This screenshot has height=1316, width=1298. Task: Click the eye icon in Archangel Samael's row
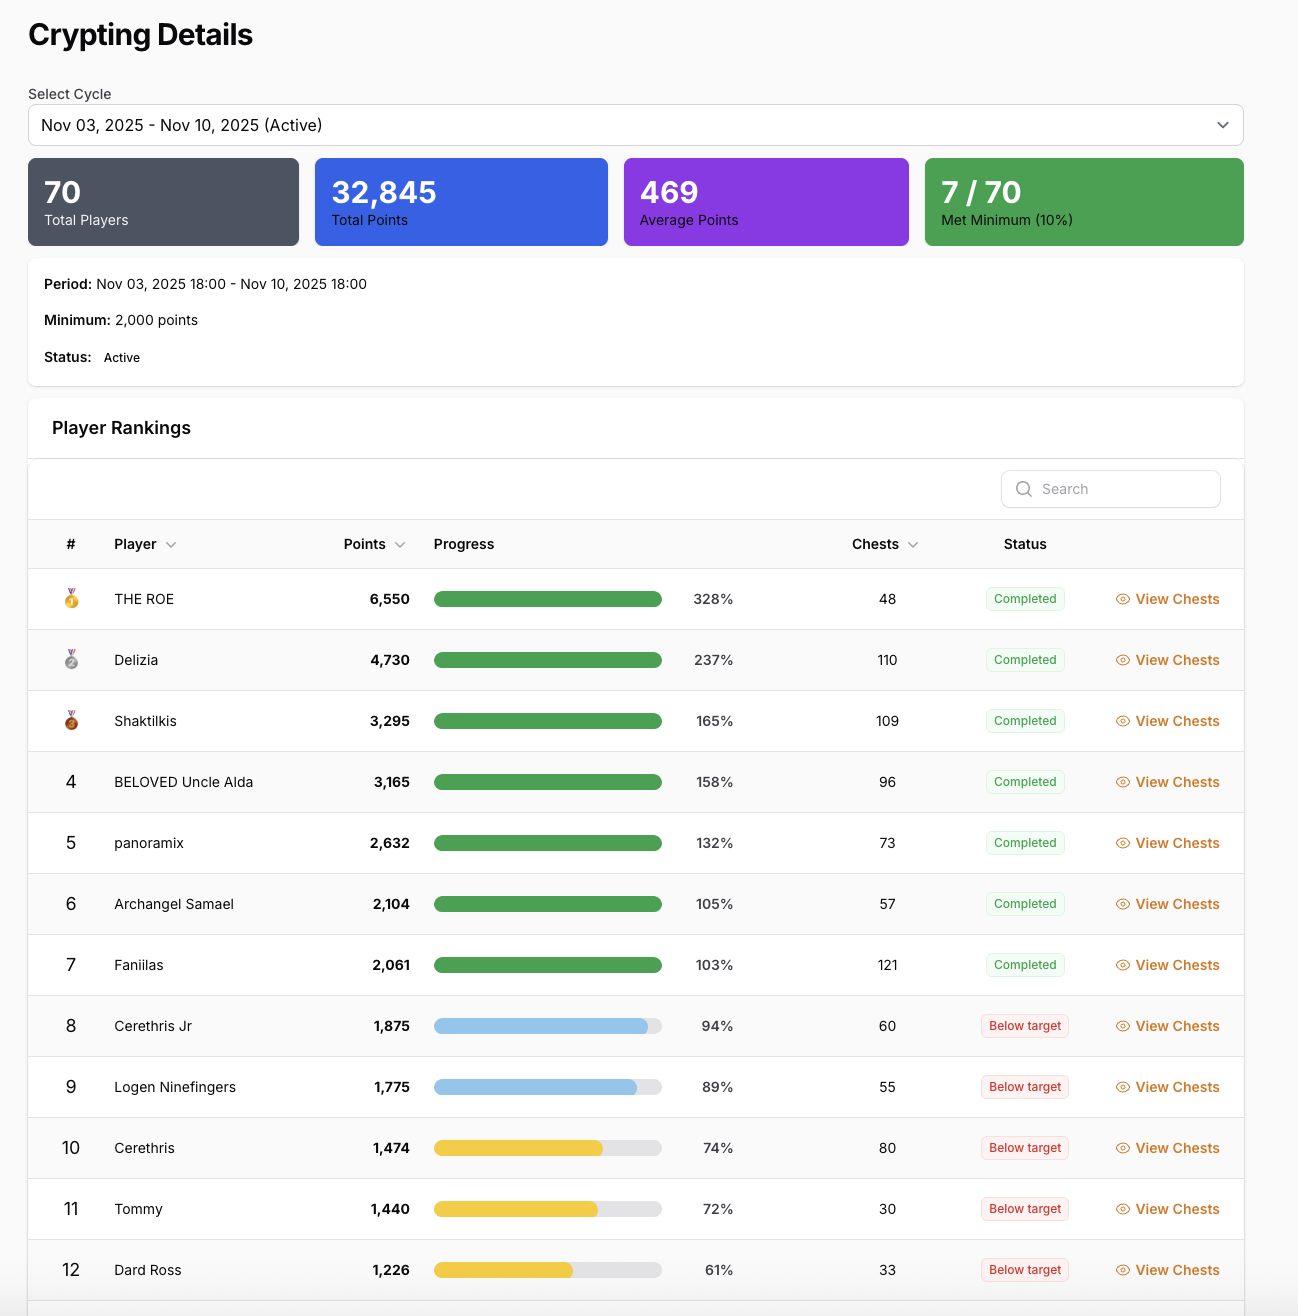pos(1123,904)
